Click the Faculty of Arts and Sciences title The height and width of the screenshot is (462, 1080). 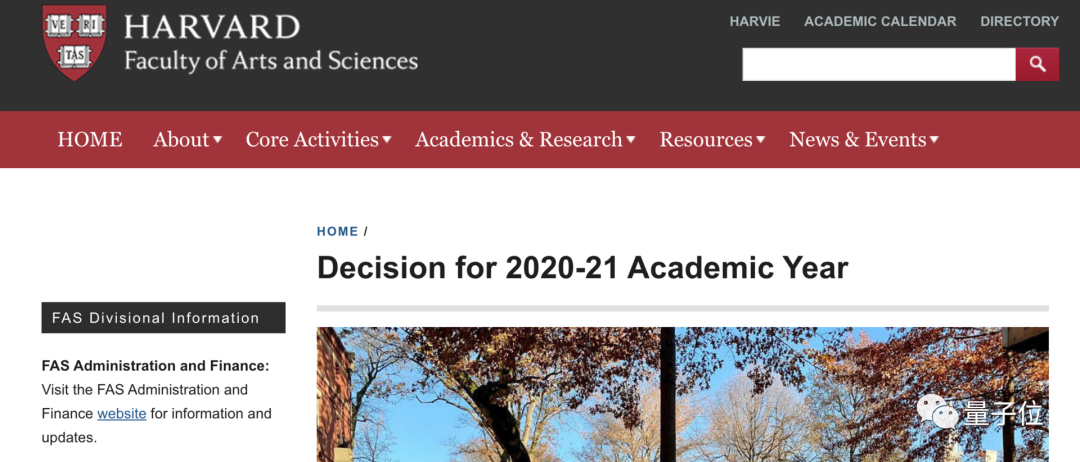click(x=271, y=61)
